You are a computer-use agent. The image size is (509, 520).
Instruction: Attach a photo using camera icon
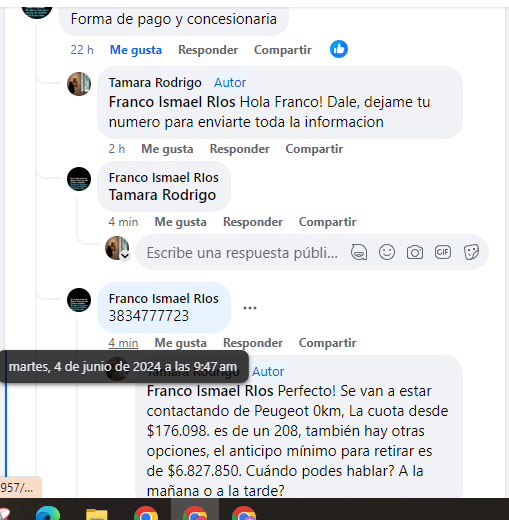[x=415, y=252]
